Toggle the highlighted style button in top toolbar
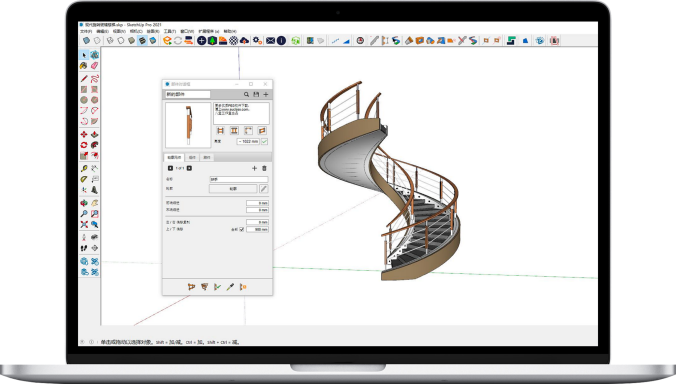The height and width of the screenshot is (384, 676). tap(142, 41)
